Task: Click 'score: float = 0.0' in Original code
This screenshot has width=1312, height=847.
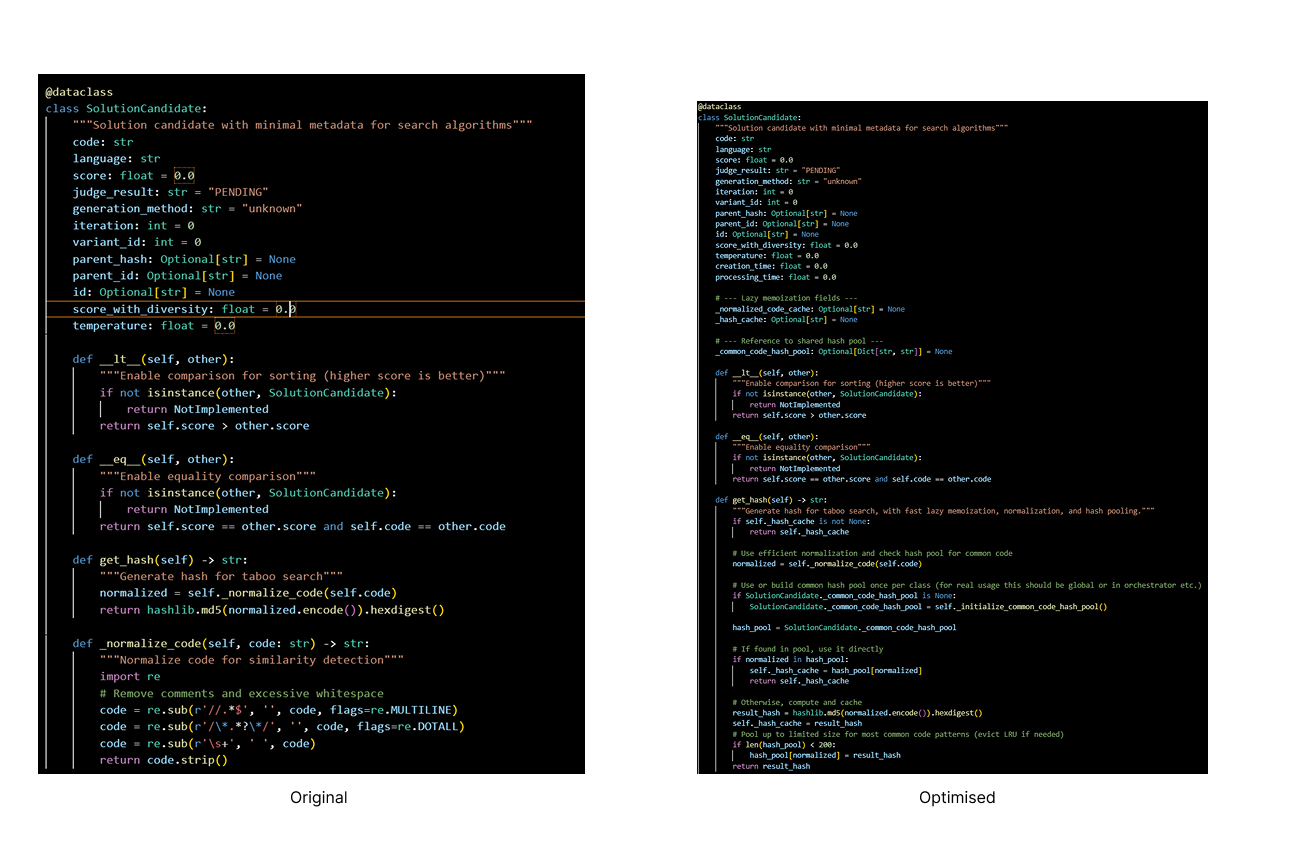Action: [133, 175]
